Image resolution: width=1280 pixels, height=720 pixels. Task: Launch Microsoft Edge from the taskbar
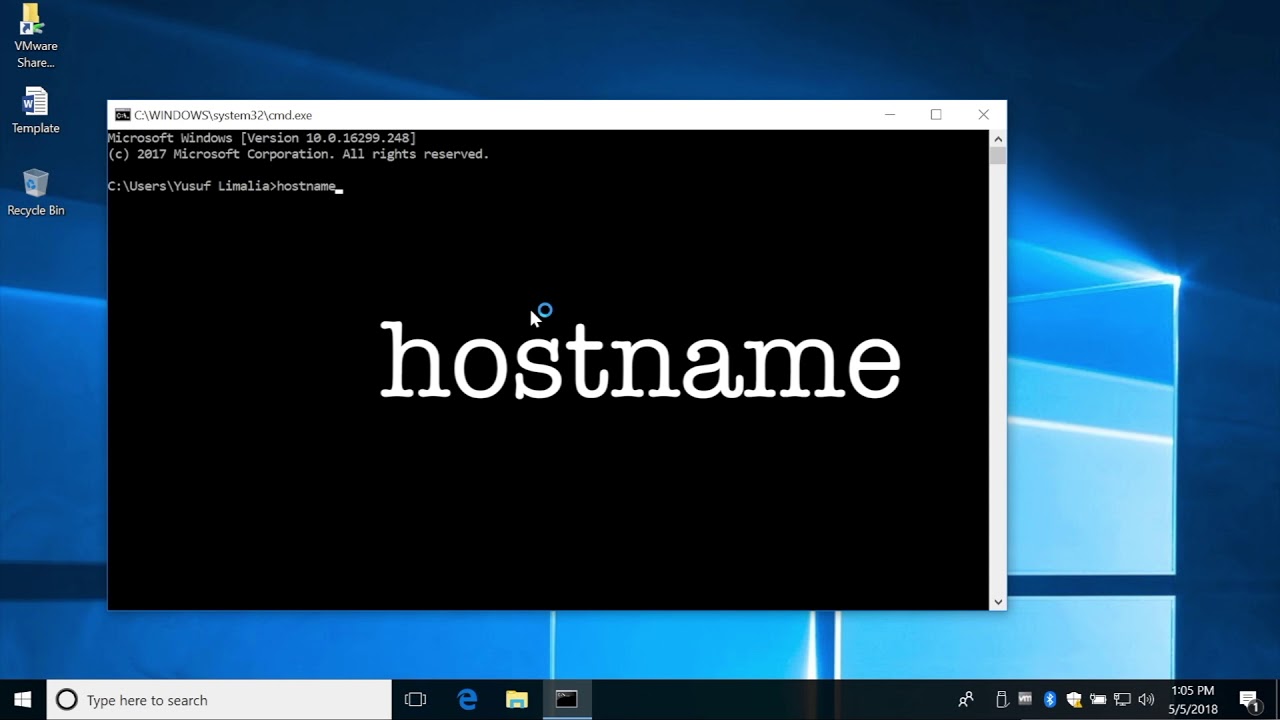point(466,697)
